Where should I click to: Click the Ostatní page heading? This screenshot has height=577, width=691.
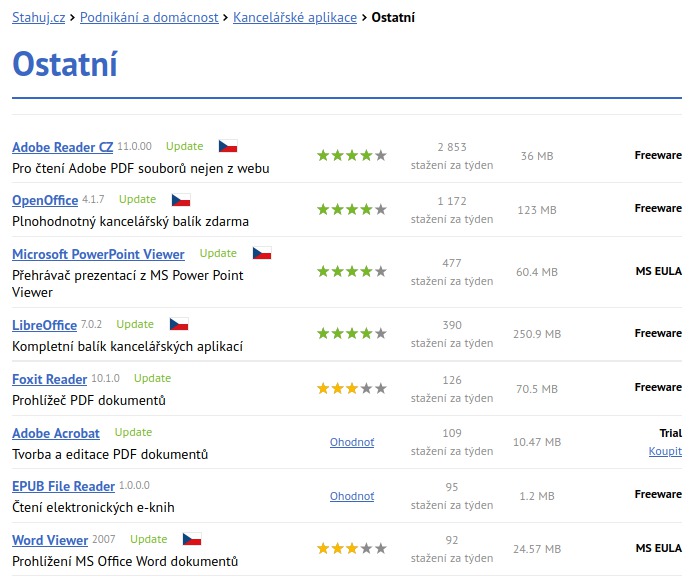coord(65,64)
